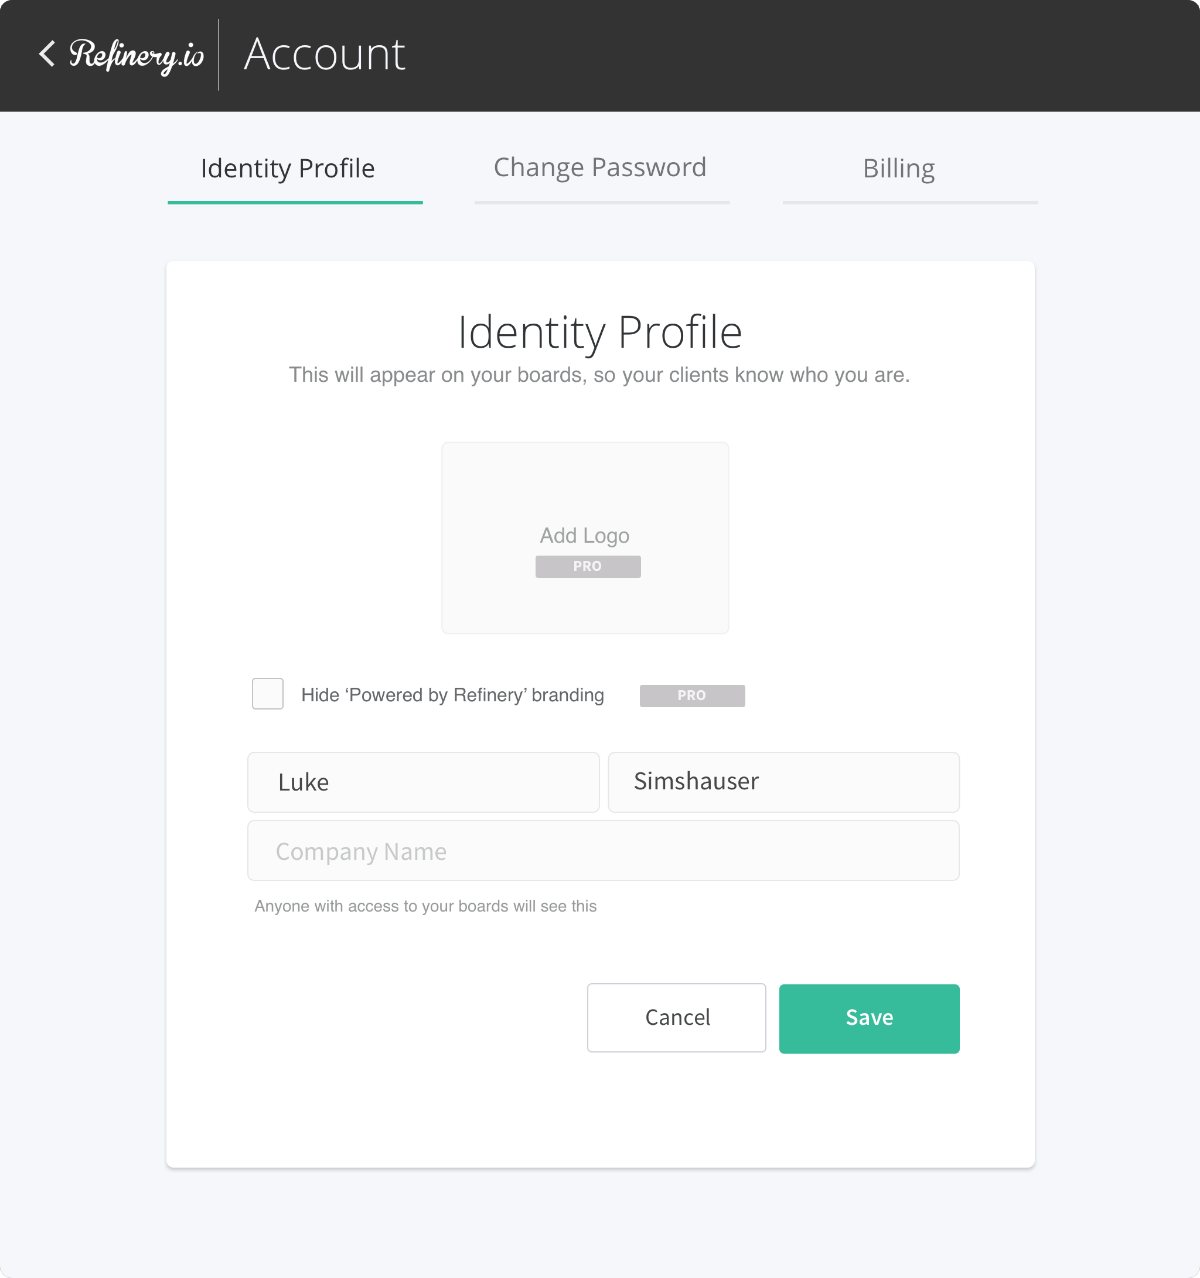This screenshot has height=1278, width=1200.
Task: Click the 'Anyone with access' helper text
Action: [x=426, y=906]
